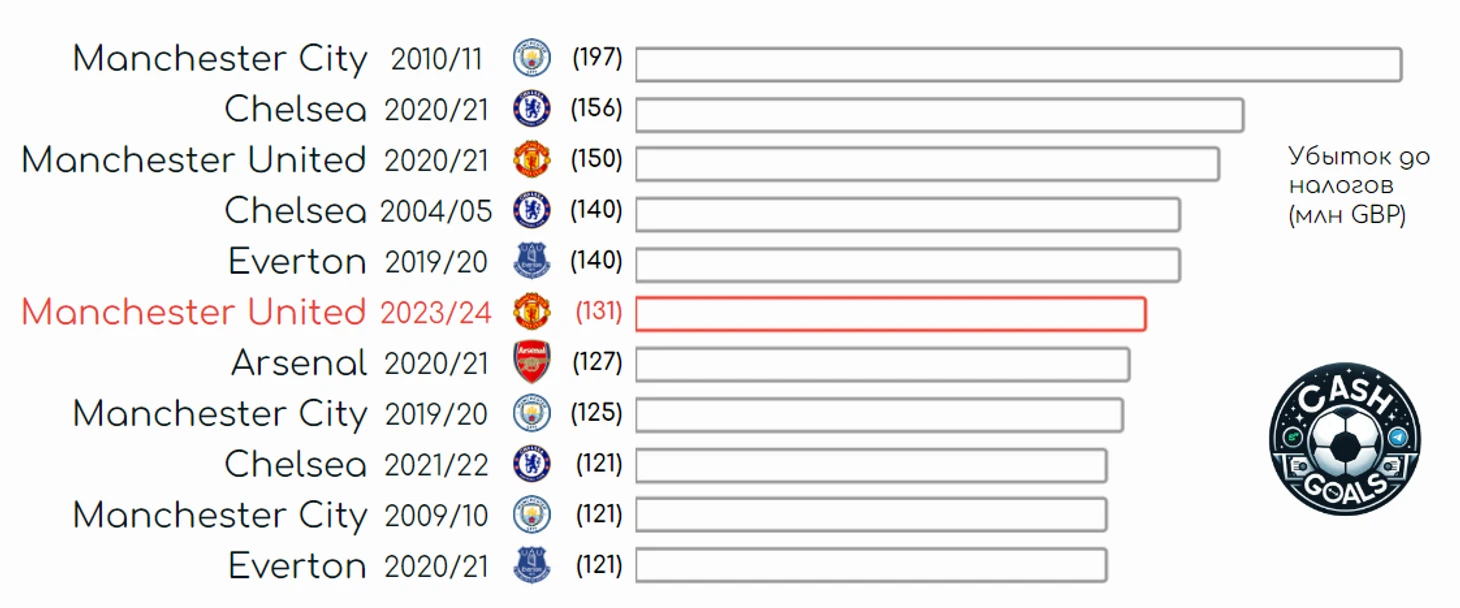Click the red (131) loss value

tap(598, 312)
